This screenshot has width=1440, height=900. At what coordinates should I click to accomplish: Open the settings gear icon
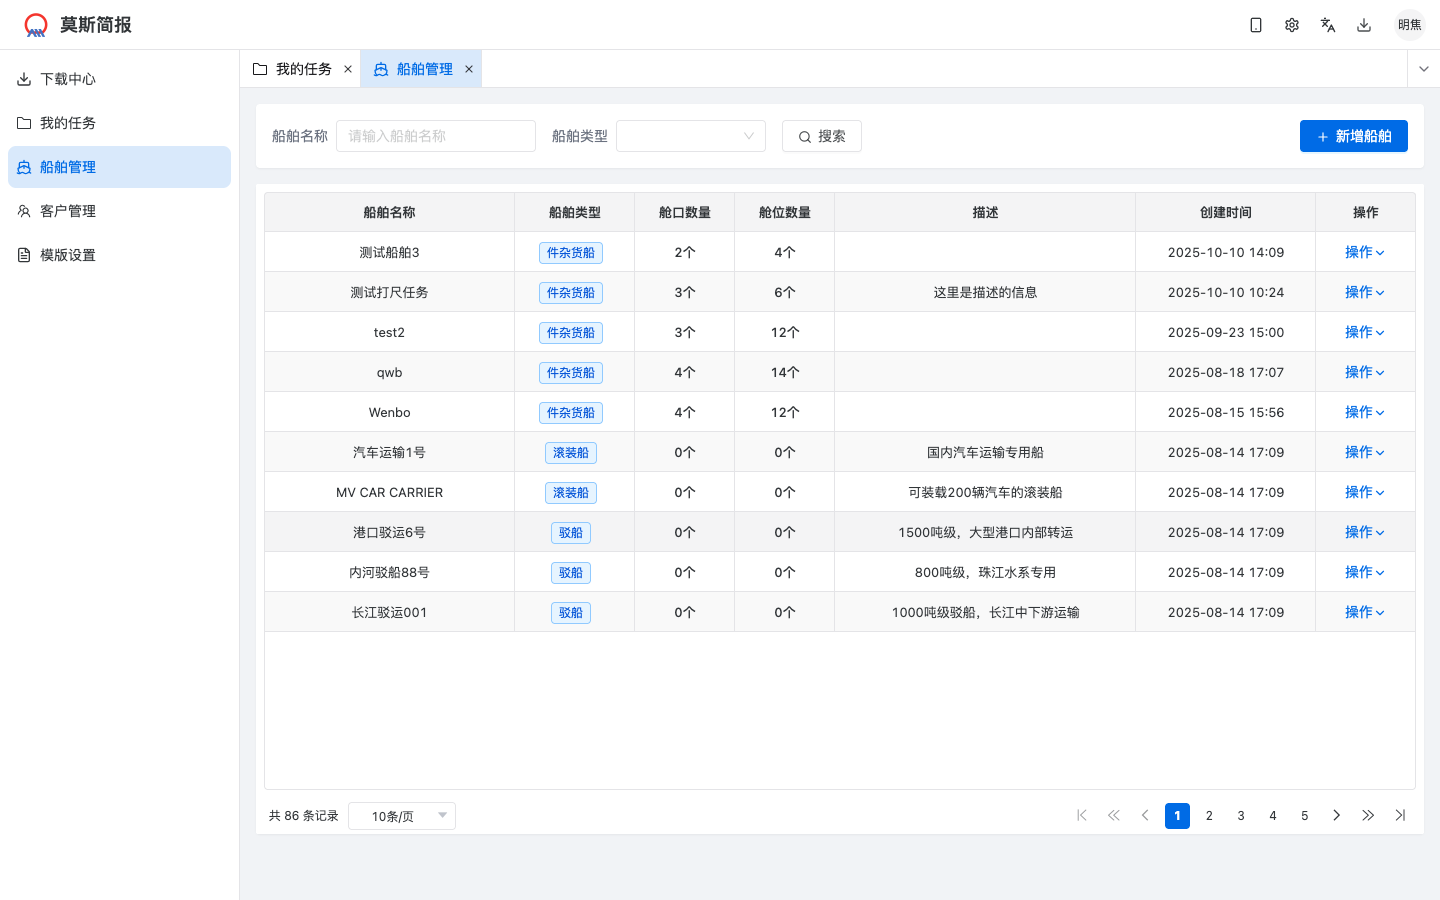[x=1292, y=25]
